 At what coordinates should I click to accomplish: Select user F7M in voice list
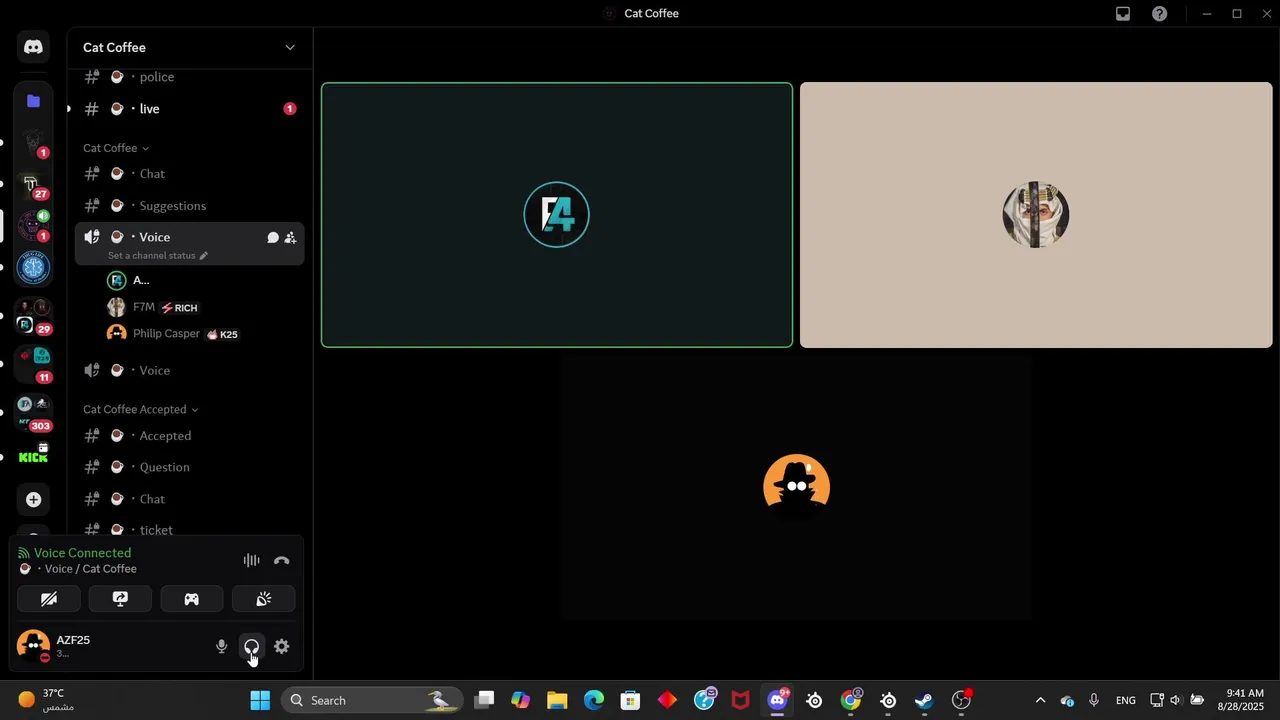pyautogui.click(x=203, y=308)
